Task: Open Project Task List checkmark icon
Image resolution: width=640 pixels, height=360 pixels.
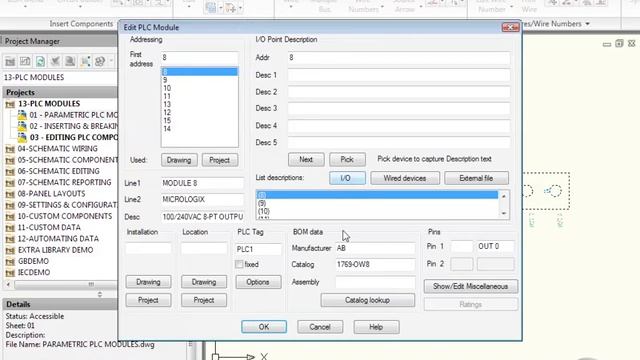Action: (55, 61)
